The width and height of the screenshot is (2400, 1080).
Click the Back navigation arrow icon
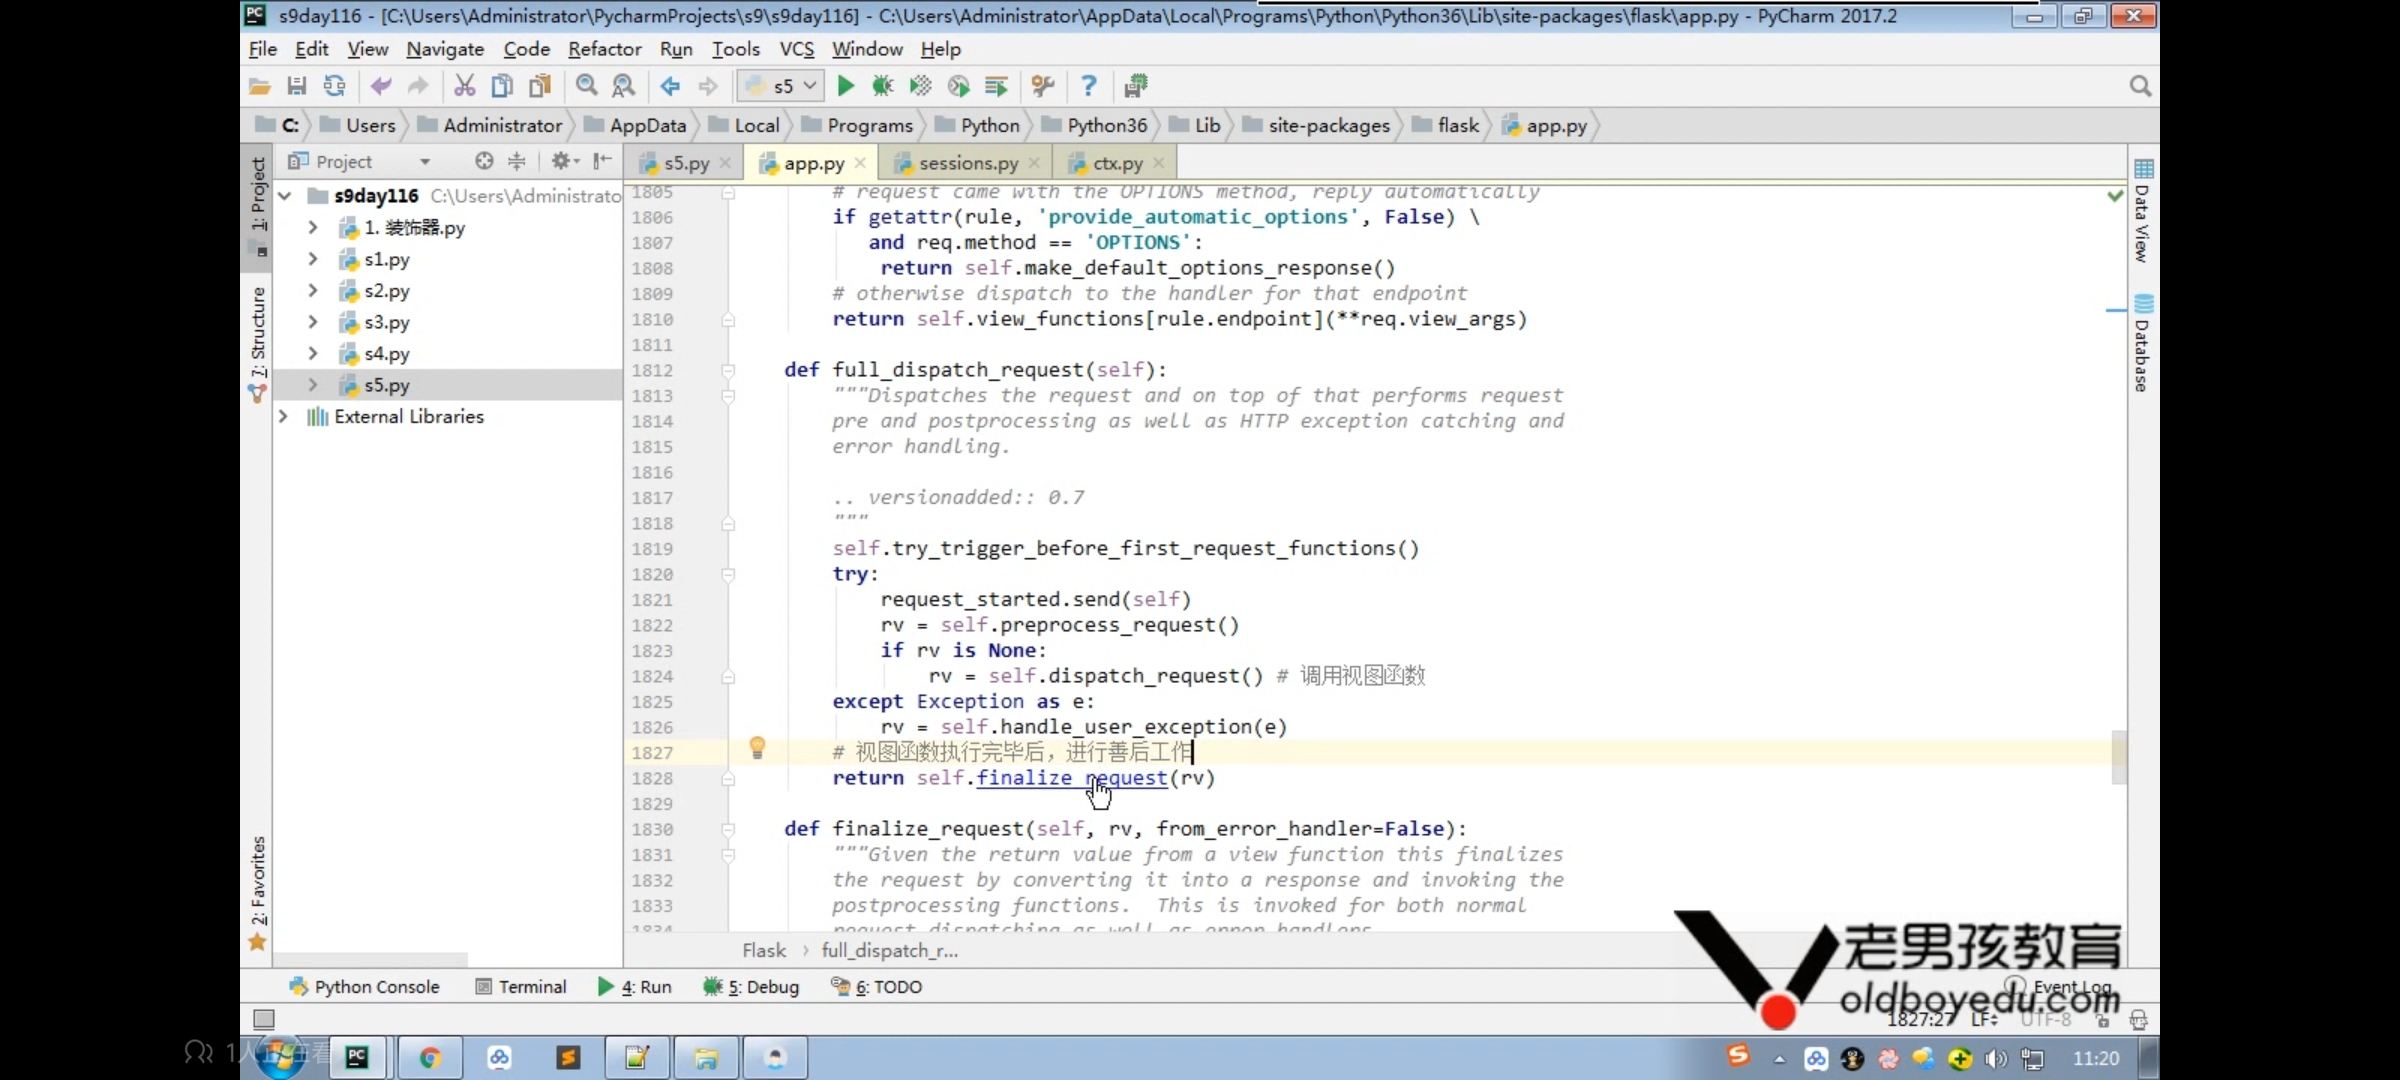(x=670, y=86)
